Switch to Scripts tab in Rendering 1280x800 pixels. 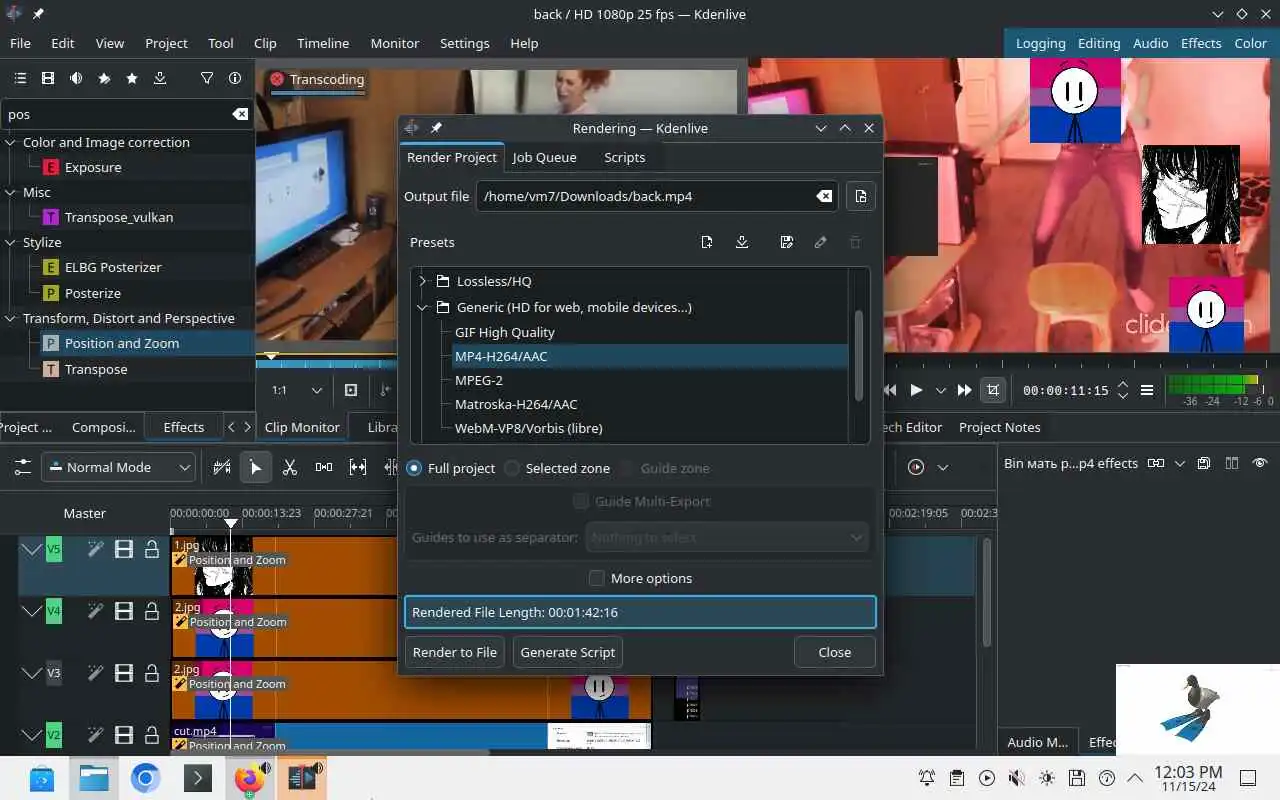click(x=624, y=157)
